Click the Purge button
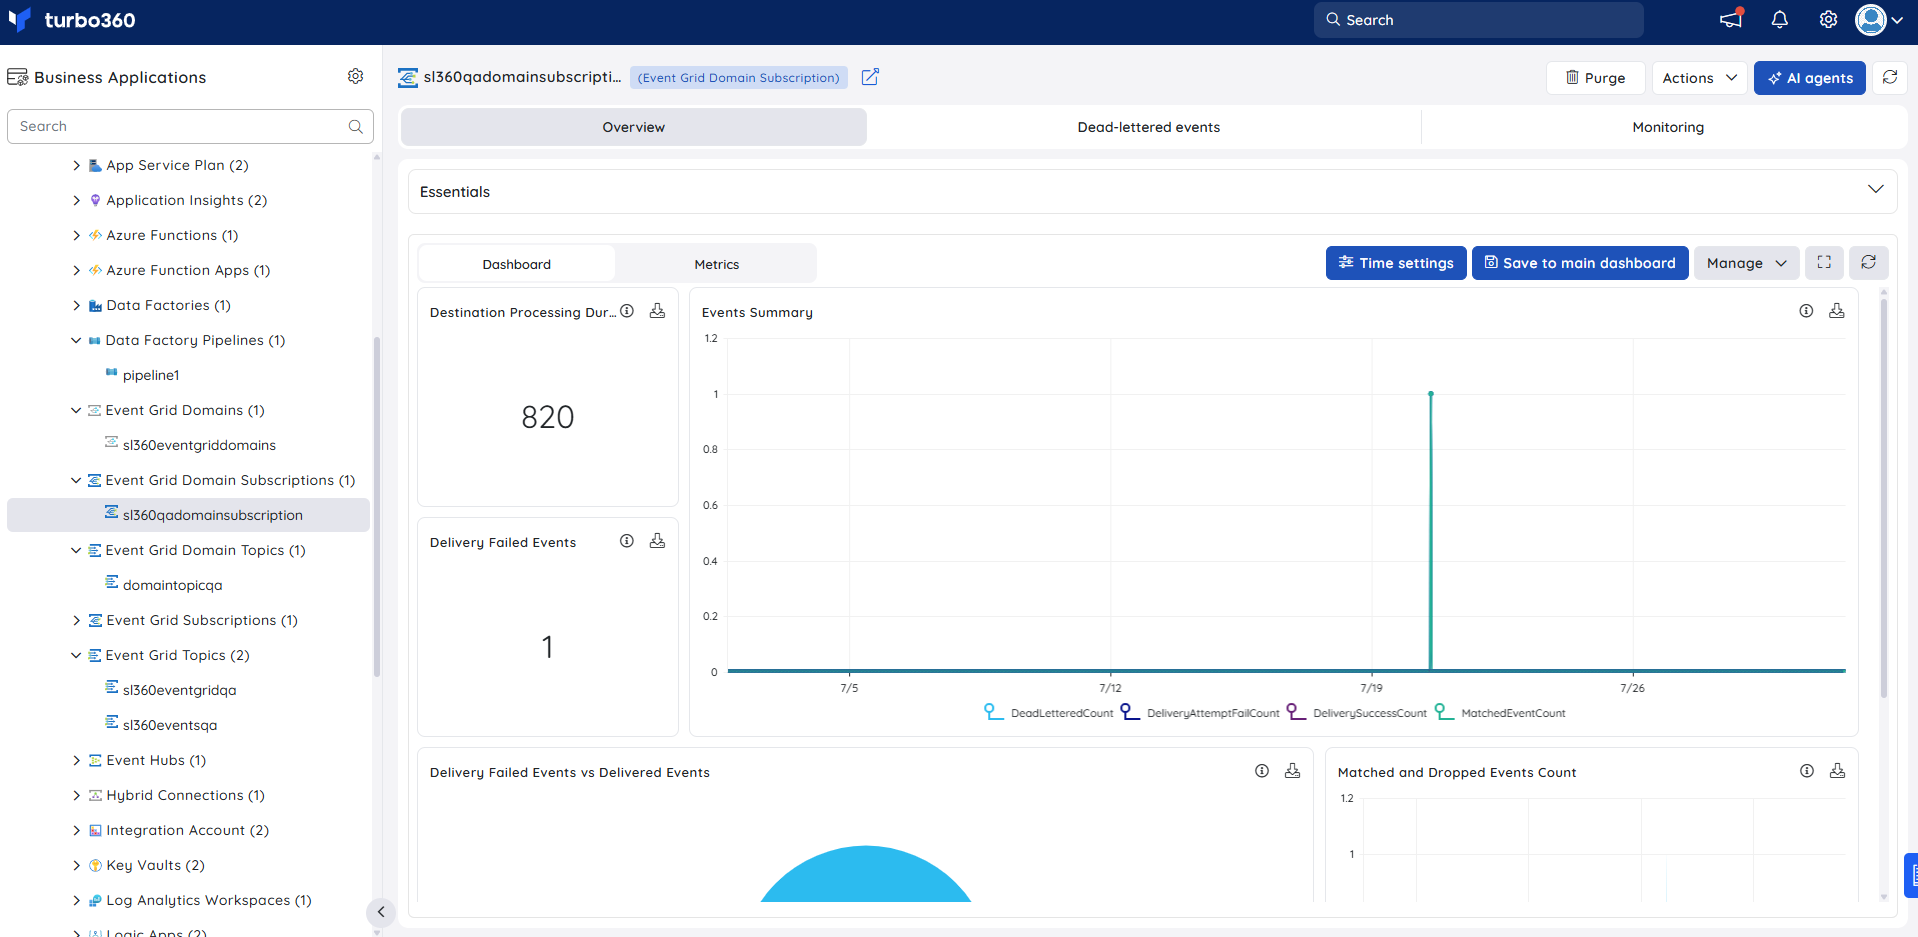1918x937 pixels. point(1595,78)
